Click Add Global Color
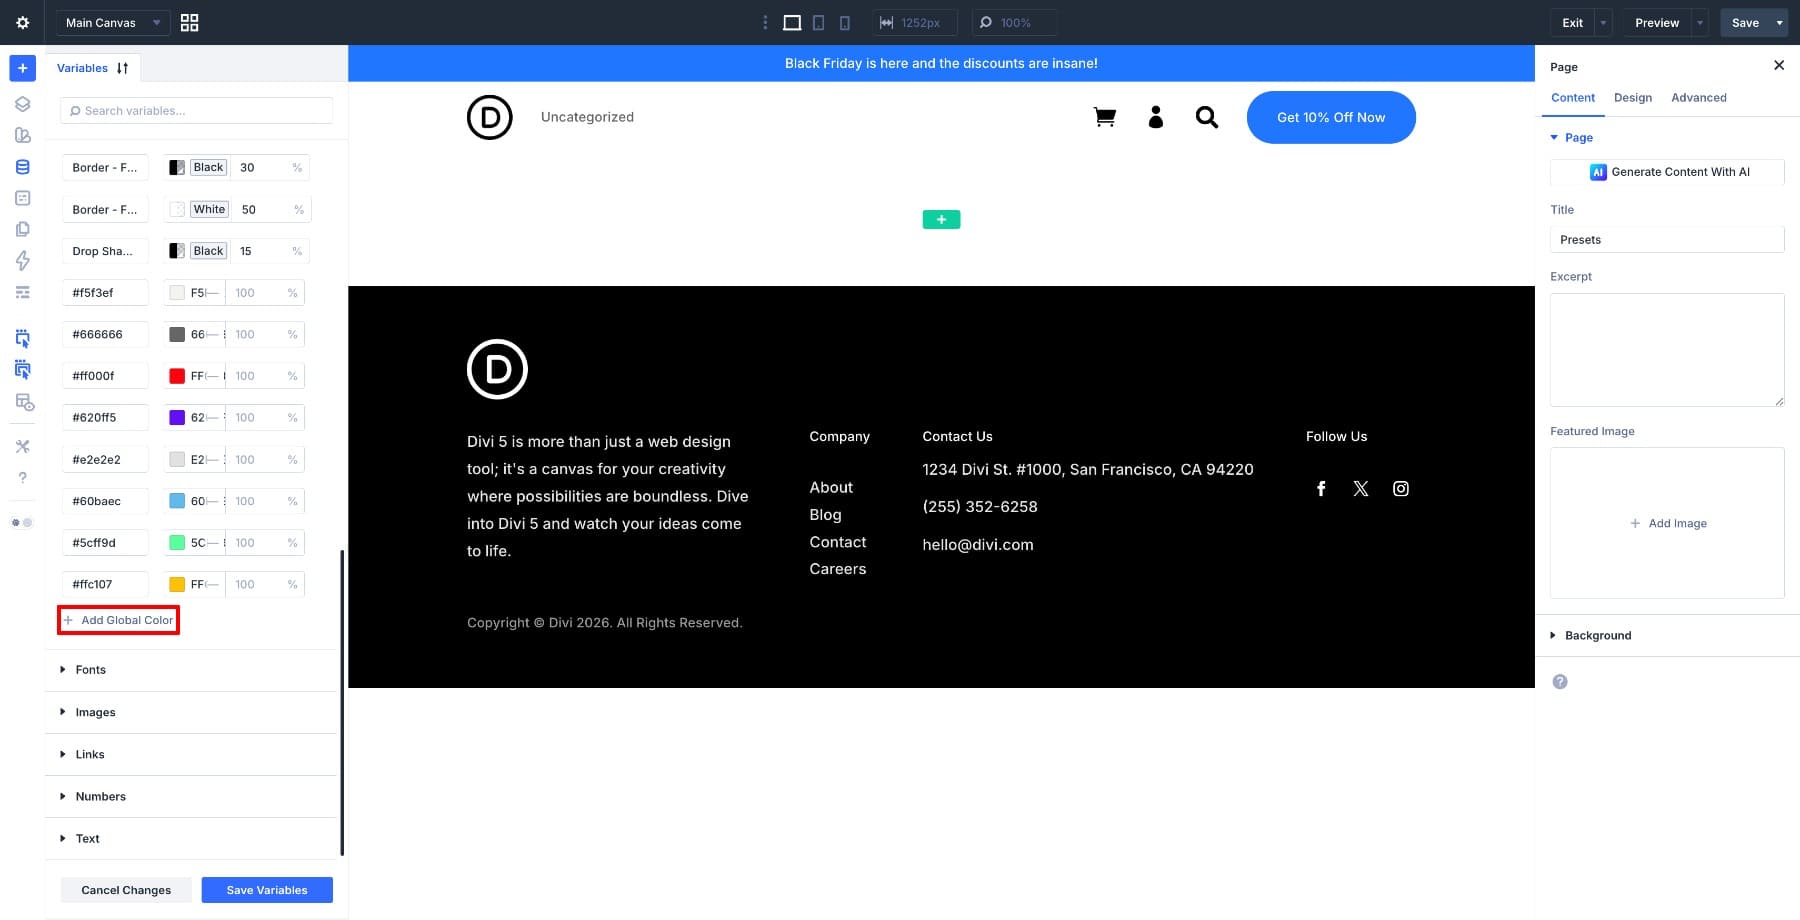Image resolution: width=1800 pixels, height=920 pixels. tap(119, 620)
